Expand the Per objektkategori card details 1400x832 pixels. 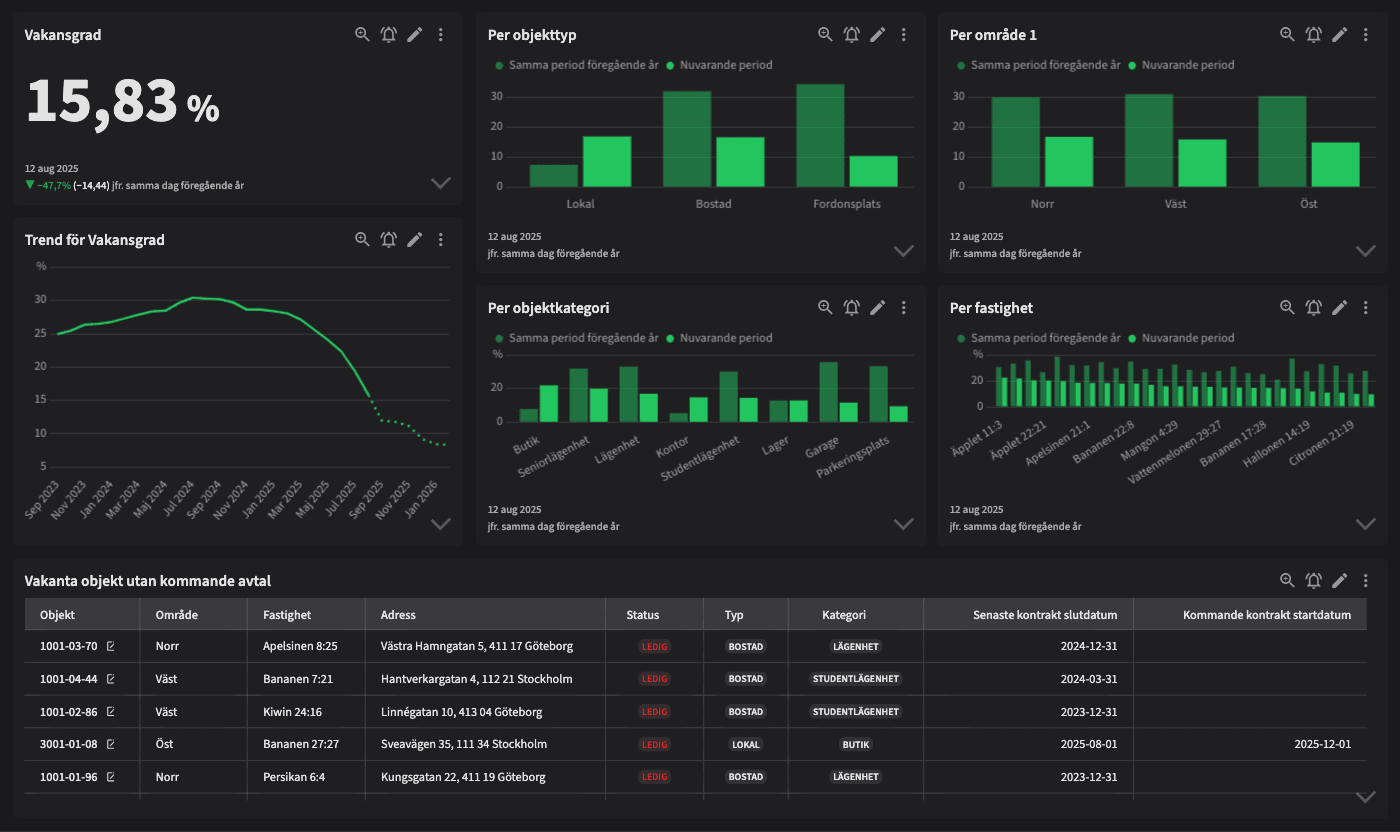[904, 524]
